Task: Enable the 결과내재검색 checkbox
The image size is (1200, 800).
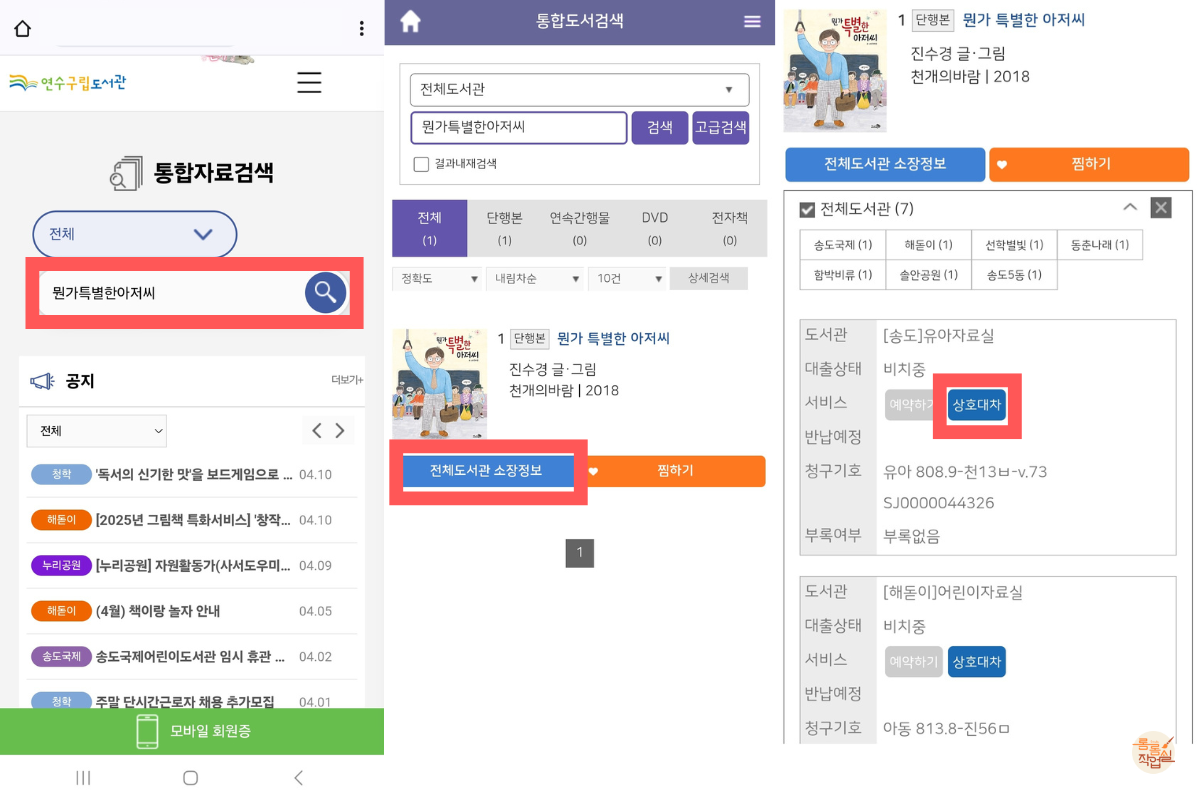Action: 421,165
